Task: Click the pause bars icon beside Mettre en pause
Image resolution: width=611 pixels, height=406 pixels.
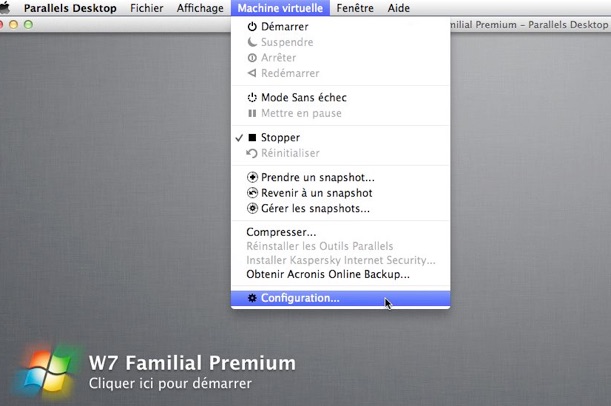Action: (252, 113)
